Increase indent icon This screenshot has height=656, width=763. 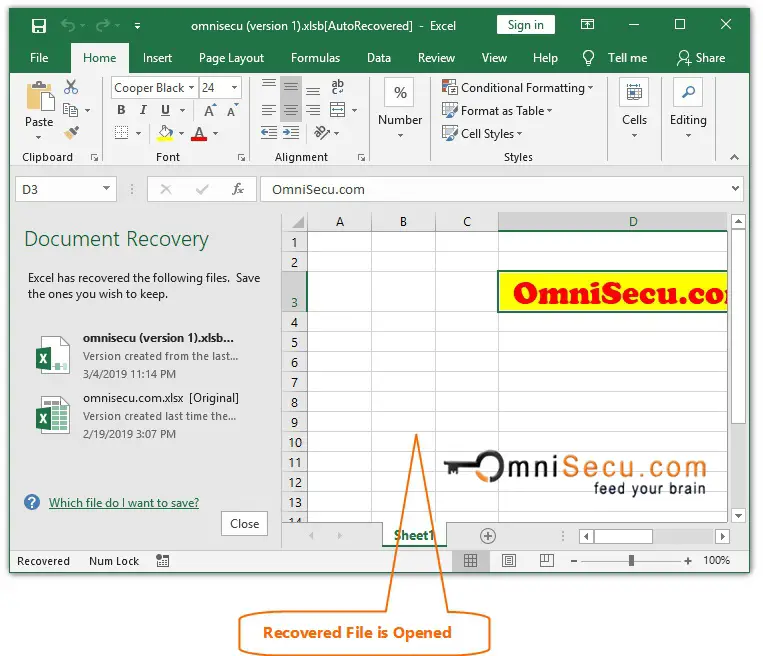coord(291,132)
